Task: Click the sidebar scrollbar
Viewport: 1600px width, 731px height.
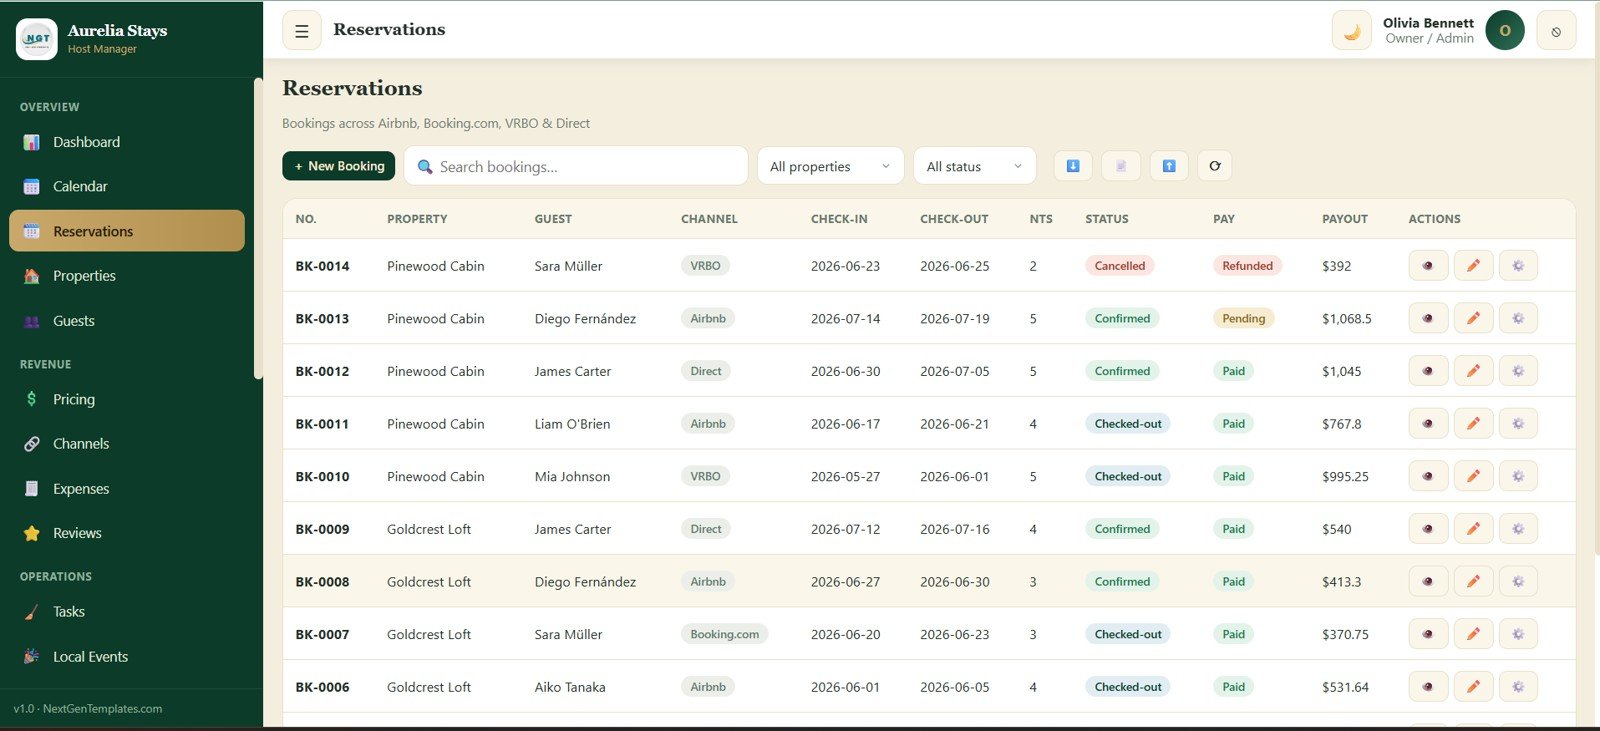Action: click(x=258, y=230)
